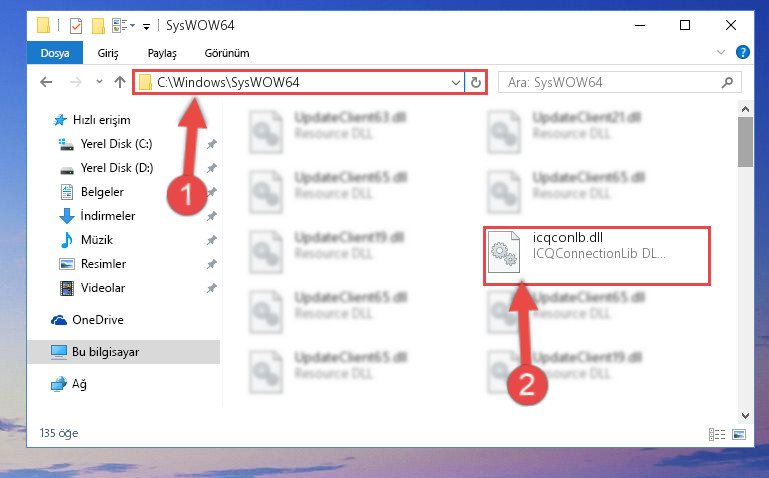Image resolution: width=769 pixels, height=478 pixels.
Task: Click the Up one level arrow
Action: click(120, 82)
